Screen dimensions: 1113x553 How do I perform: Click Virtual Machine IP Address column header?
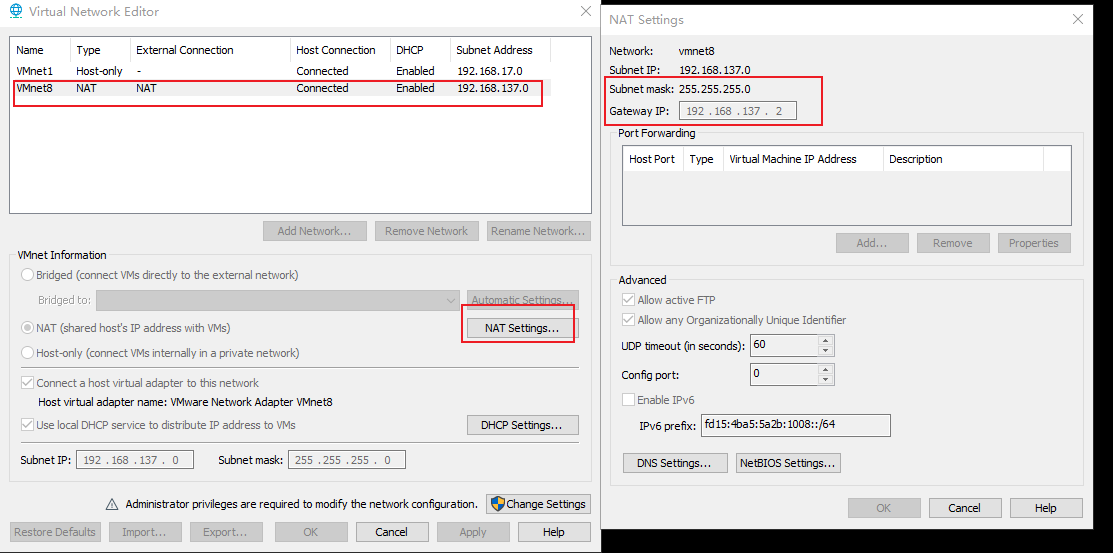(x=803, y=159)
